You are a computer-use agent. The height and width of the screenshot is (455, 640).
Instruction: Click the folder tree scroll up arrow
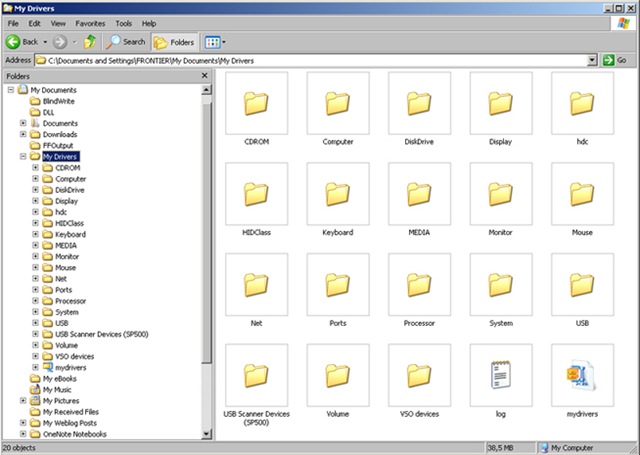point(207,90)
